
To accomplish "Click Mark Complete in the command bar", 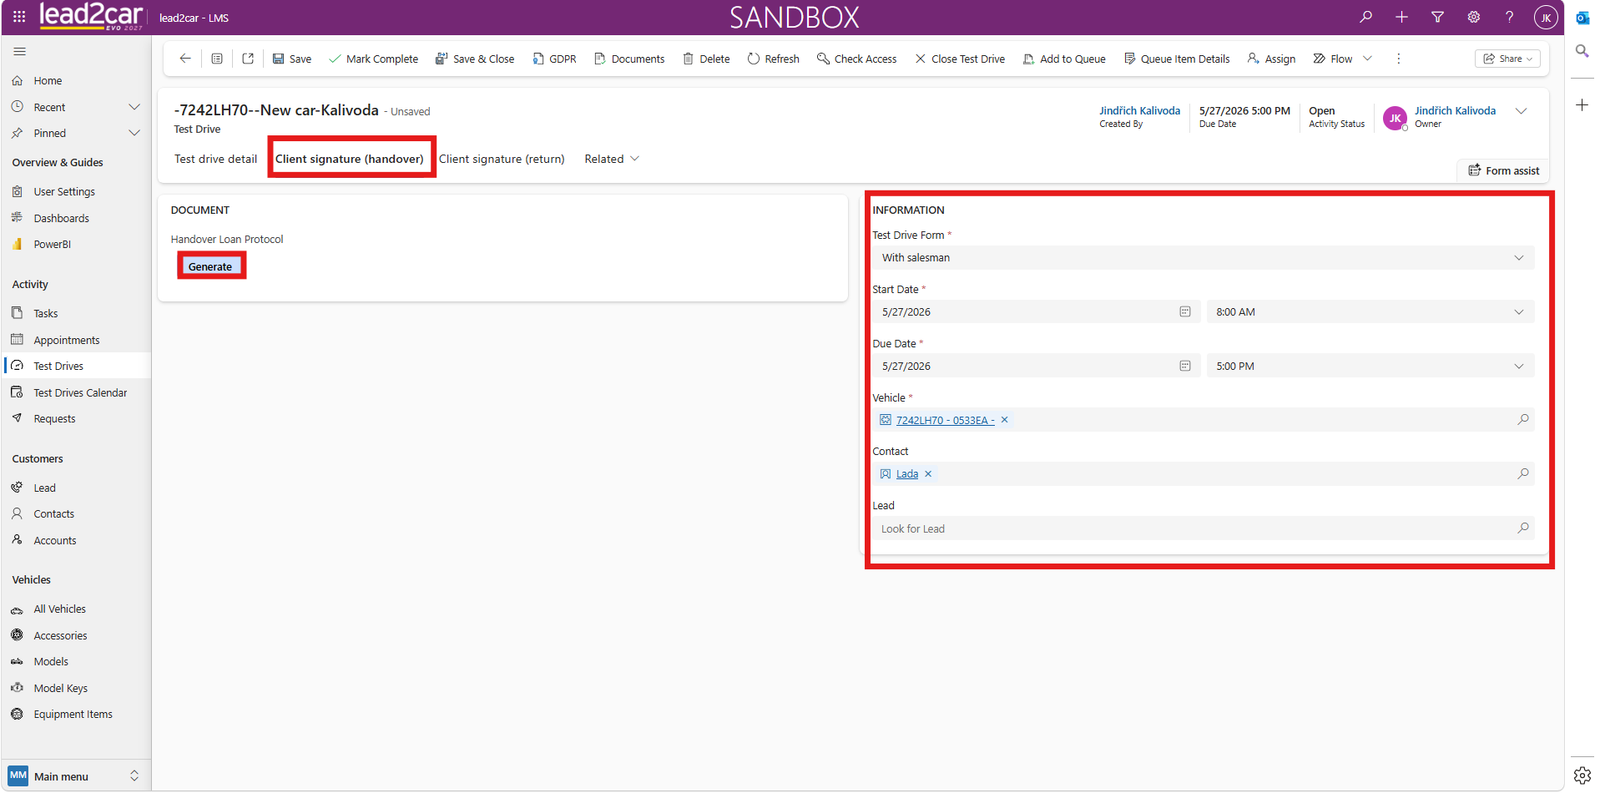I will pyautogui.click(x=374, y=59).
